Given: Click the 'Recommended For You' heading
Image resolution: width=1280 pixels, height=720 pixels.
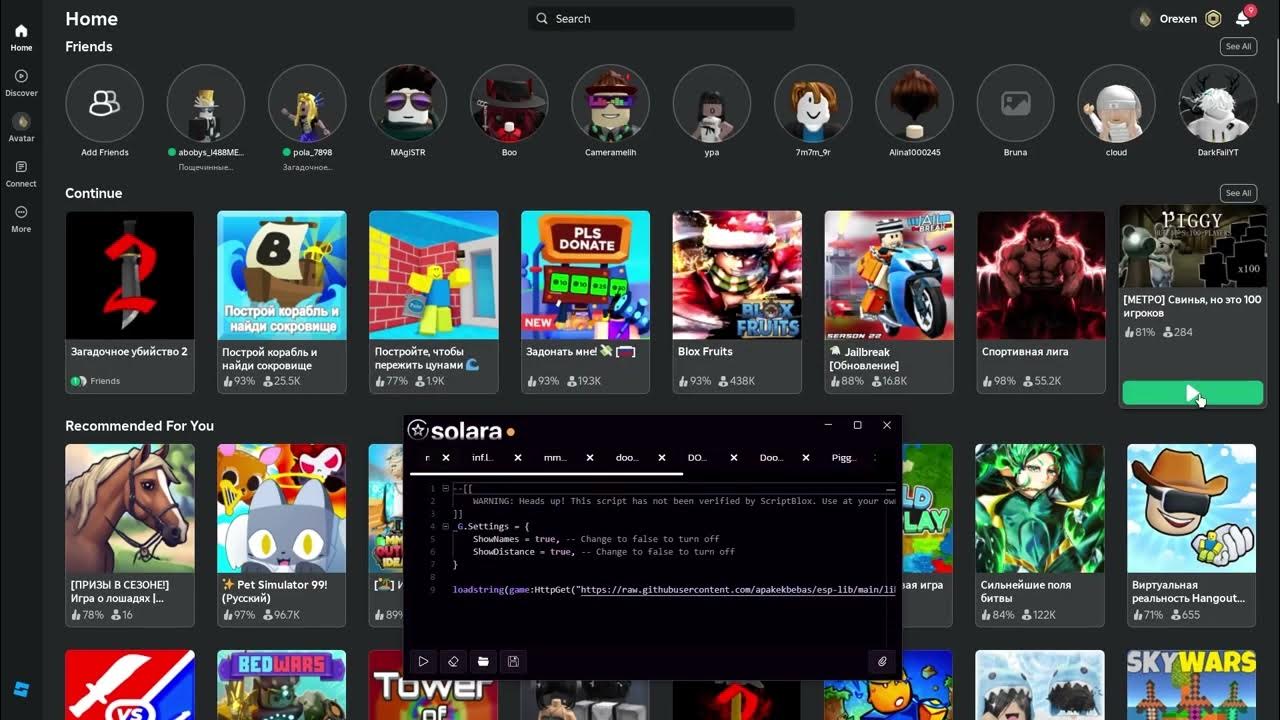Looking at the screenshot, I should click(140, 426).
